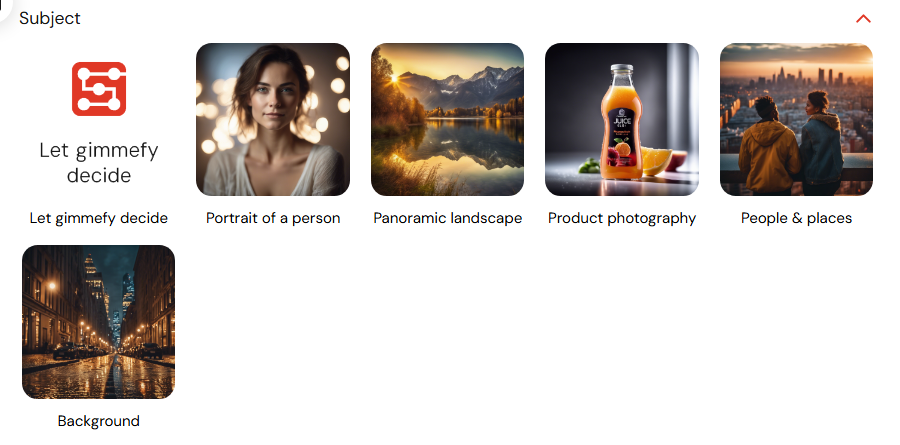The width and height of the screenshot is (900, 445).
Task: Click the 'People & places' caption text
Action: tap(796, 218)
